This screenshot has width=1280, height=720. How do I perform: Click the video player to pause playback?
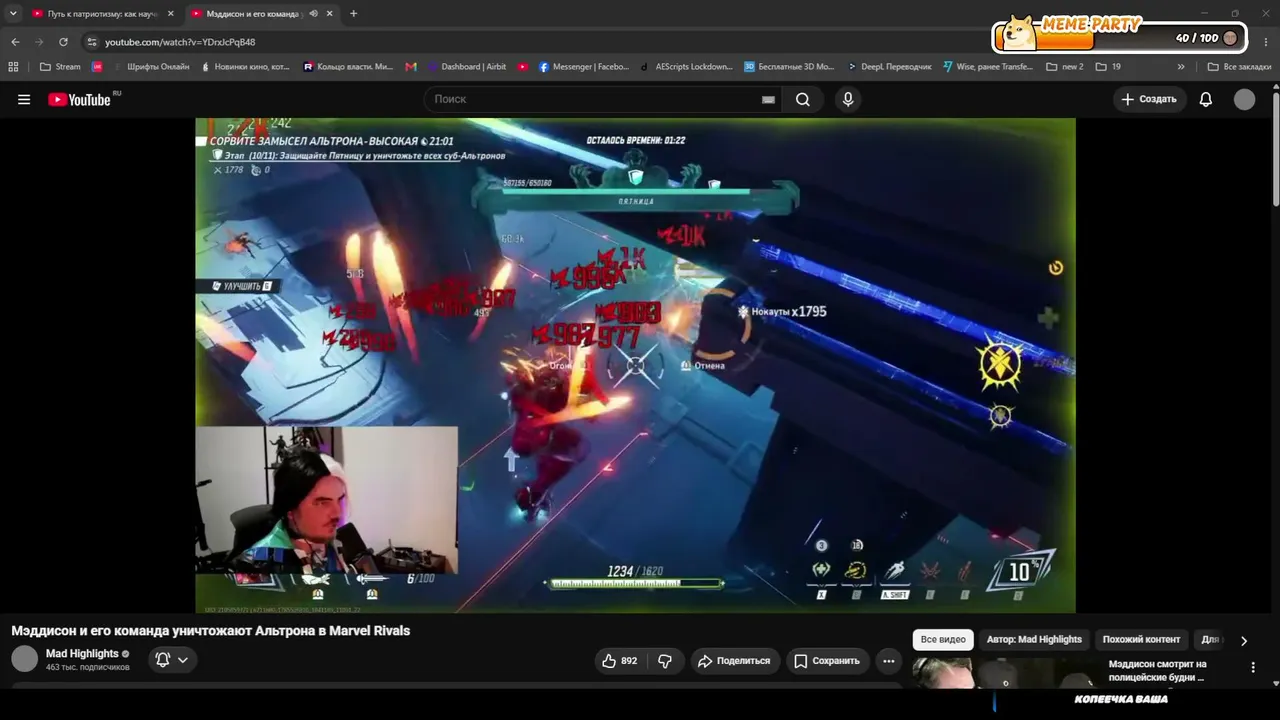point(635,365)
